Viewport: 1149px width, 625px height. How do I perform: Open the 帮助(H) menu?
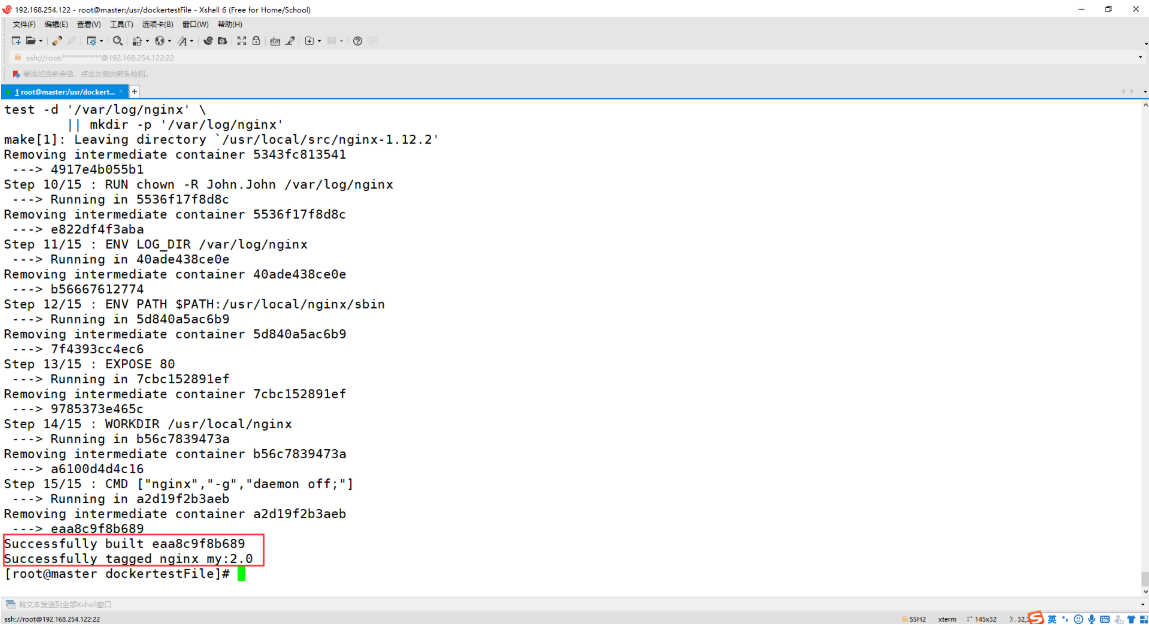[x=229, y=24]
